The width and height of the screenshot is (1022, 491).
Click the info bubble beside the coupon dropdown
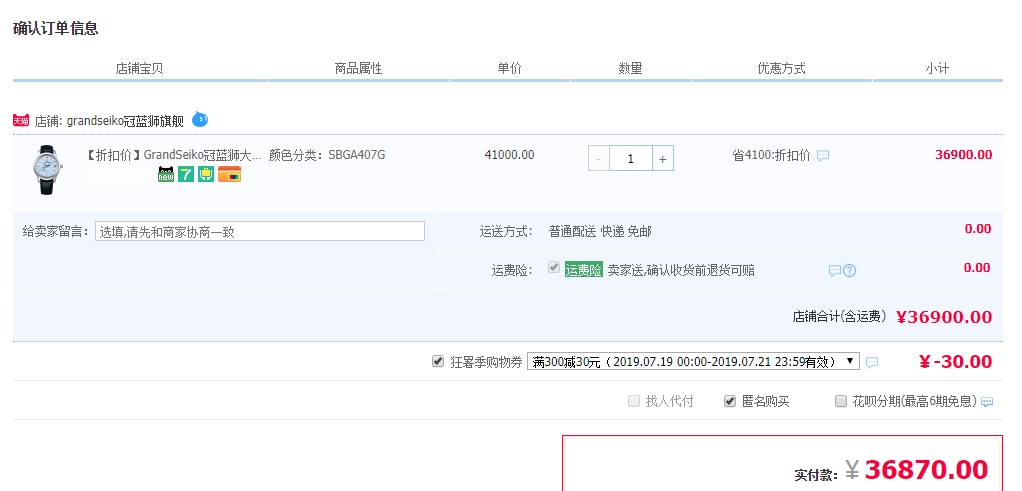pyautogui.click(x=872, y=362)
